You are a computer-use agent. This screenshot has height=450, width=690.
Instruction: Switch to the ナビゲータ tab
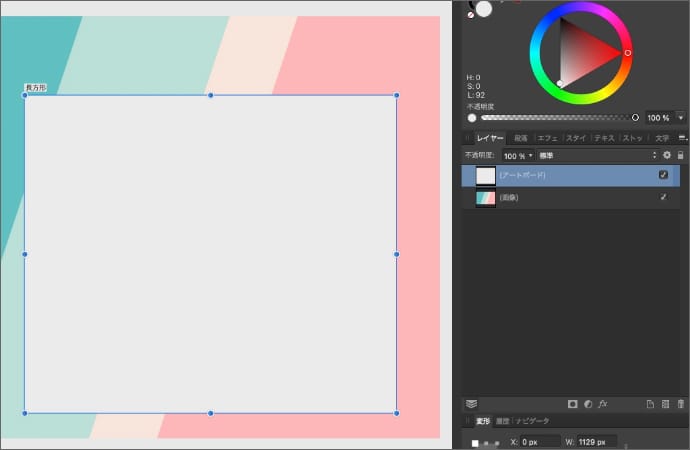(x=532, y=421)
